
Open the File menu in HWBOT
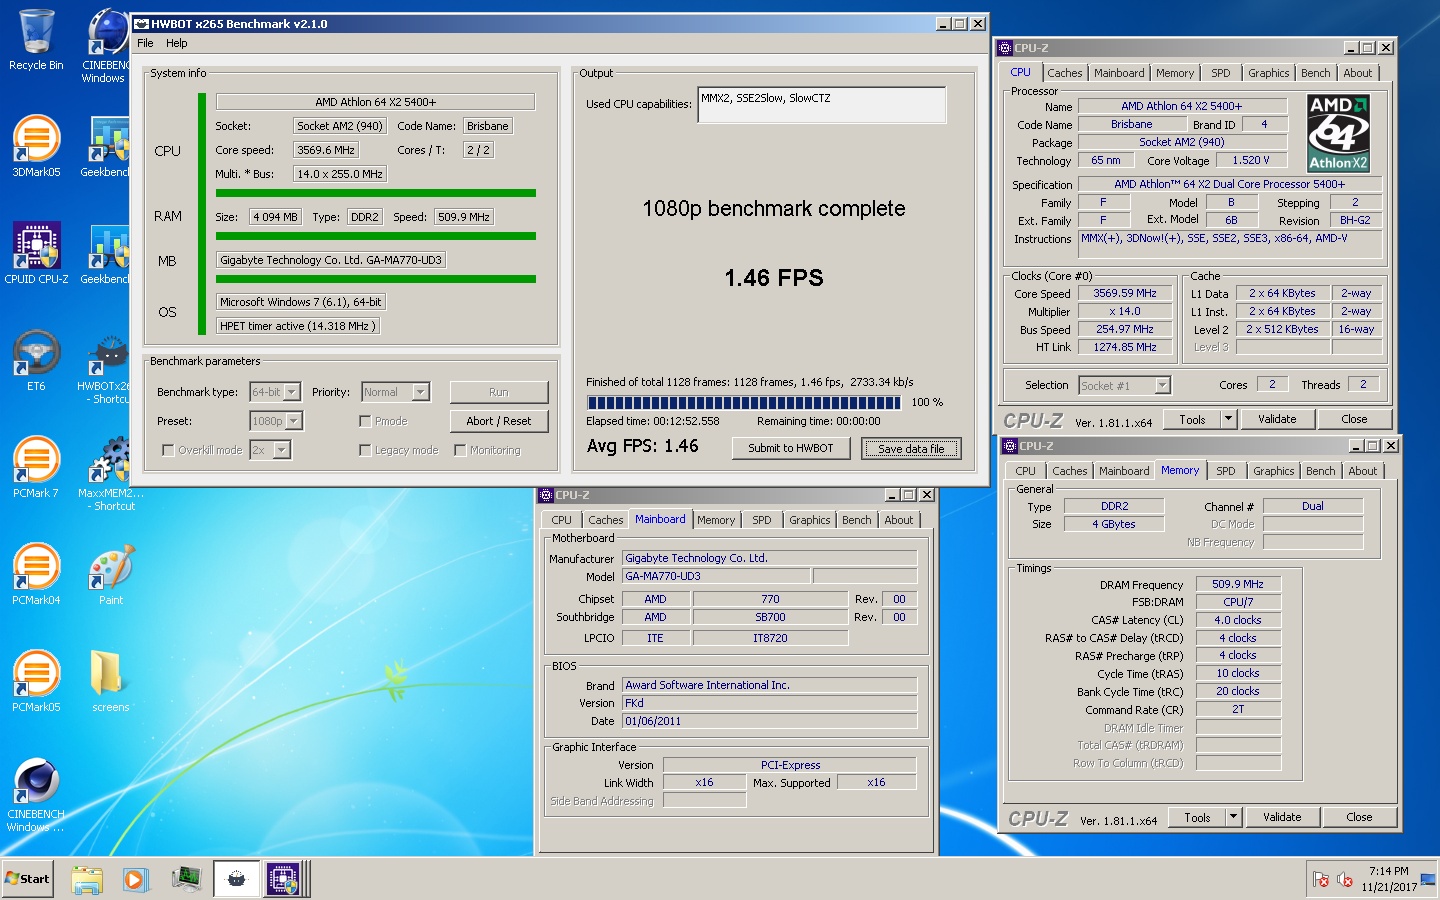[145, 43]
